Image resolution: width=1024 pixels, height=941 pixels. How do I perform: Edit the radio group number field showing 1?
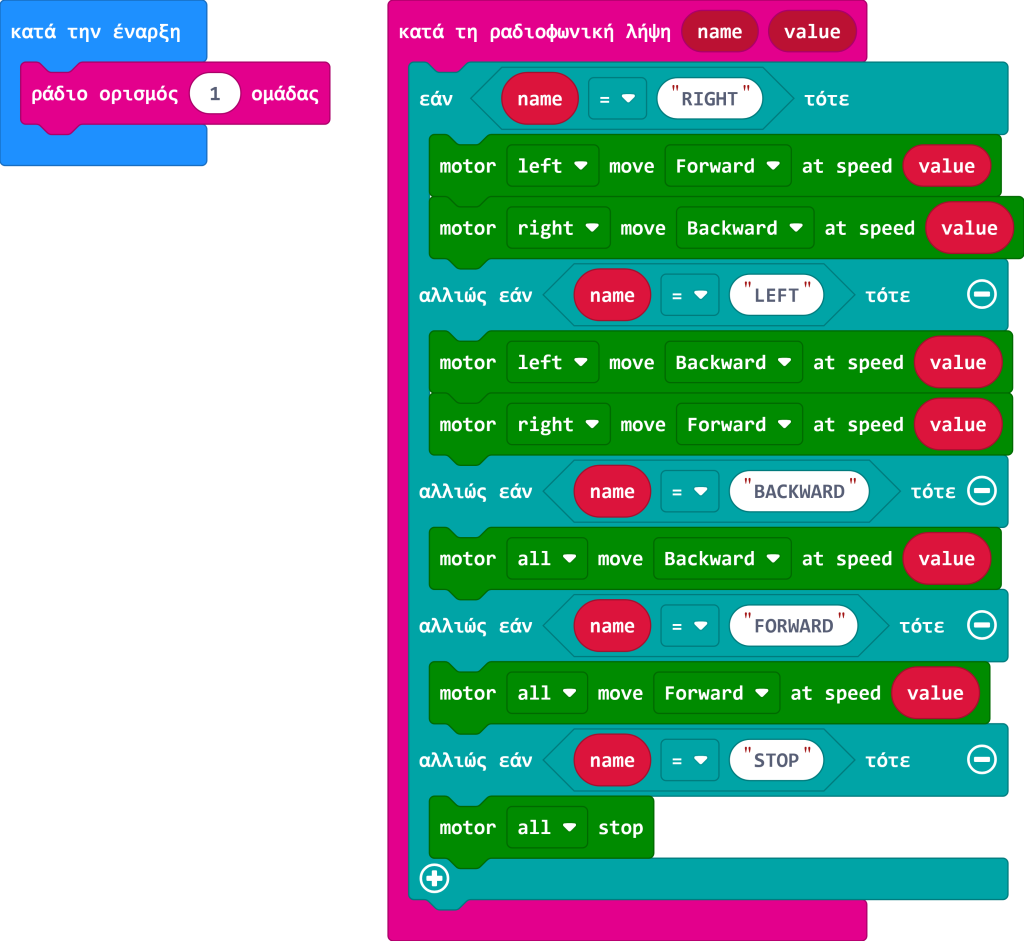tap(215, 94)
